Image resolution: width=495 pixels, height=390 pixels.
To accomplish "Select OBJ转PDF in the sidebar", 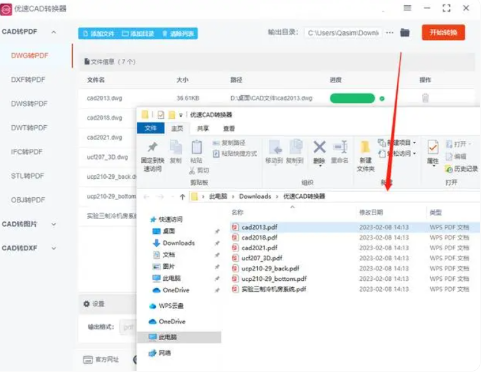I will [x=28, y=200].
